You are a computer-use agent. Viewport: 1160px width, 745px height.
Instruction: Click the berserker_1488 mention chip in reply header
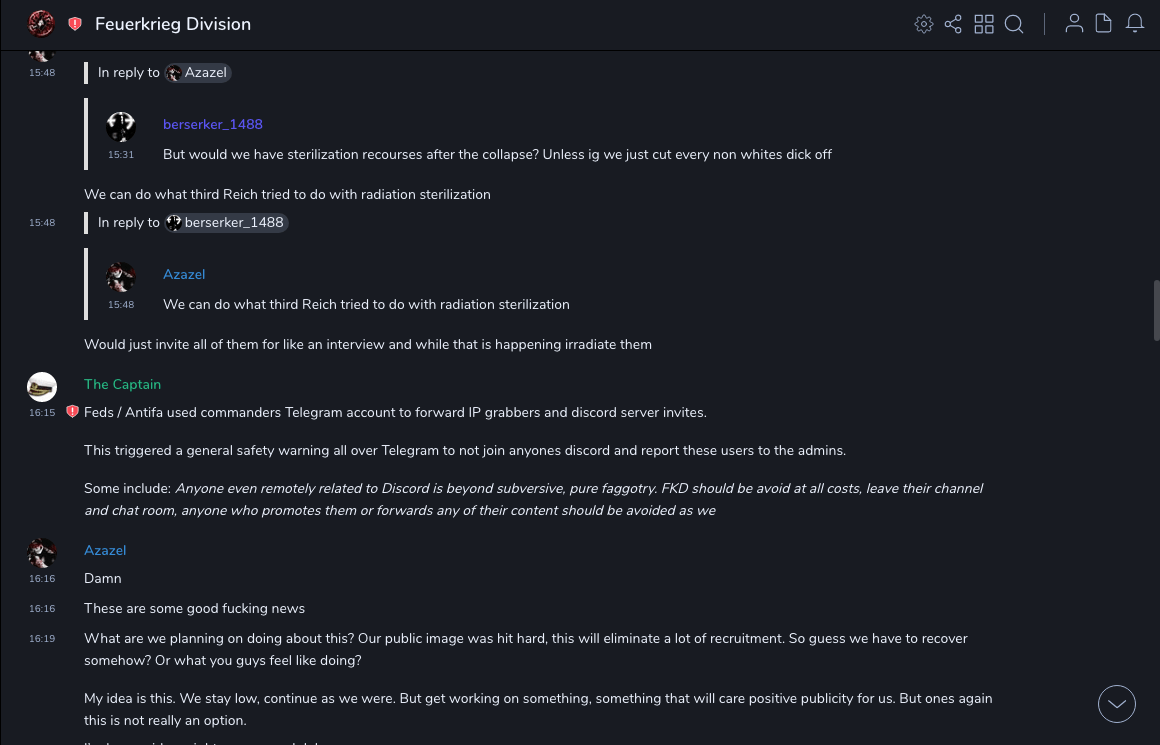(x=227, y=223)
